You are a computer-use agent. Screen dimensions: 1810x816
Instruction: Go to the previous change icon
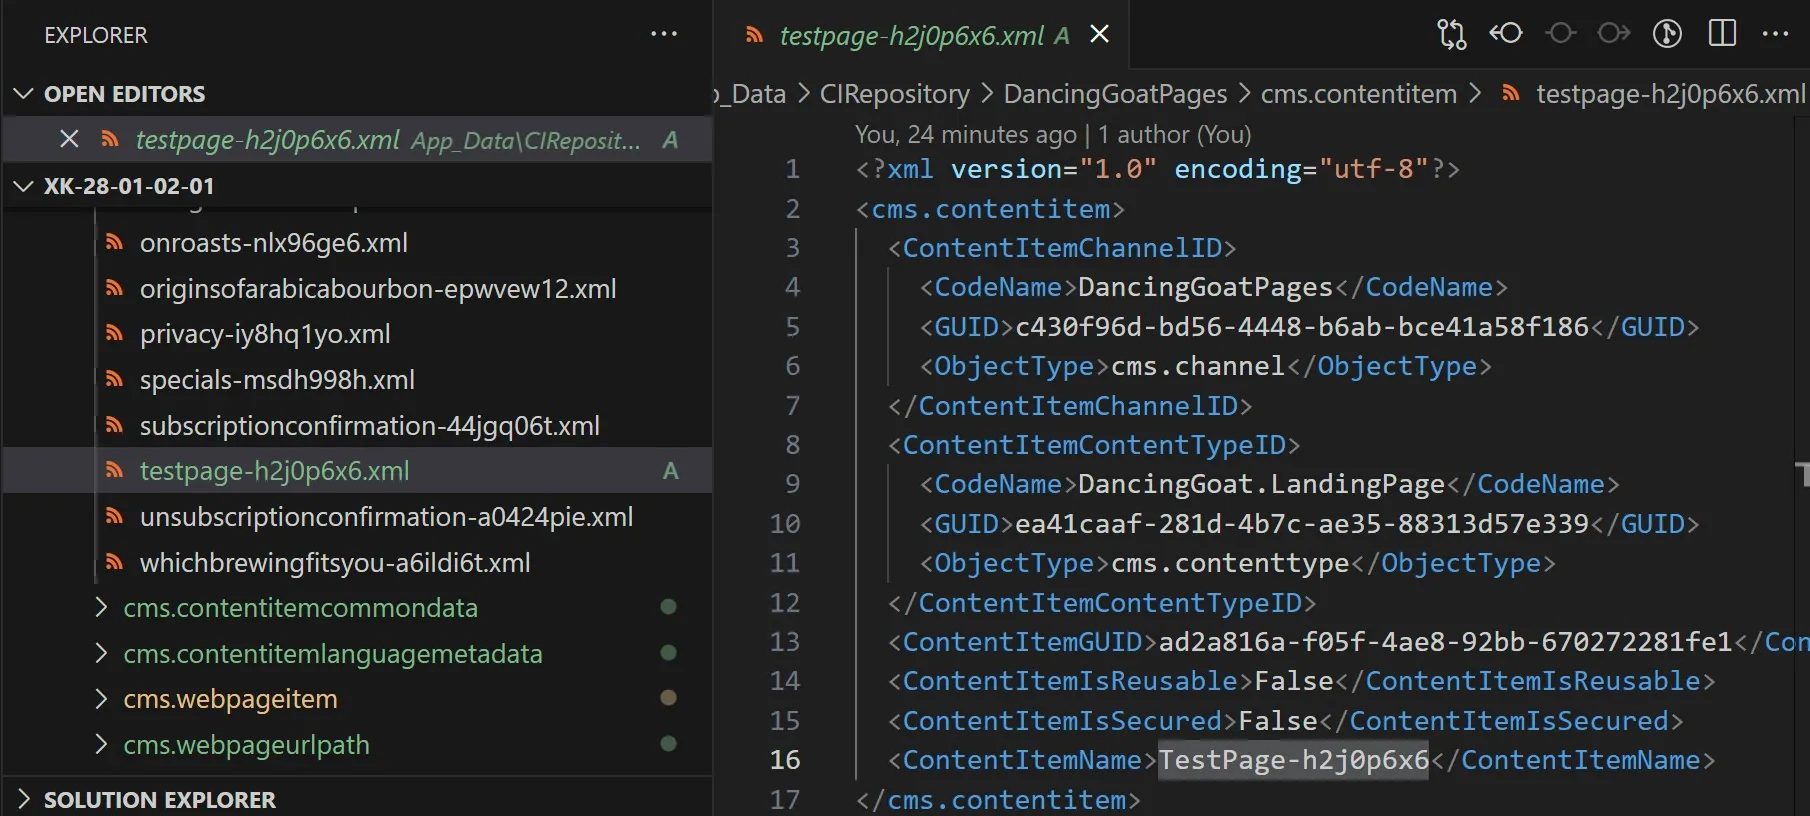coord(1506,34)
